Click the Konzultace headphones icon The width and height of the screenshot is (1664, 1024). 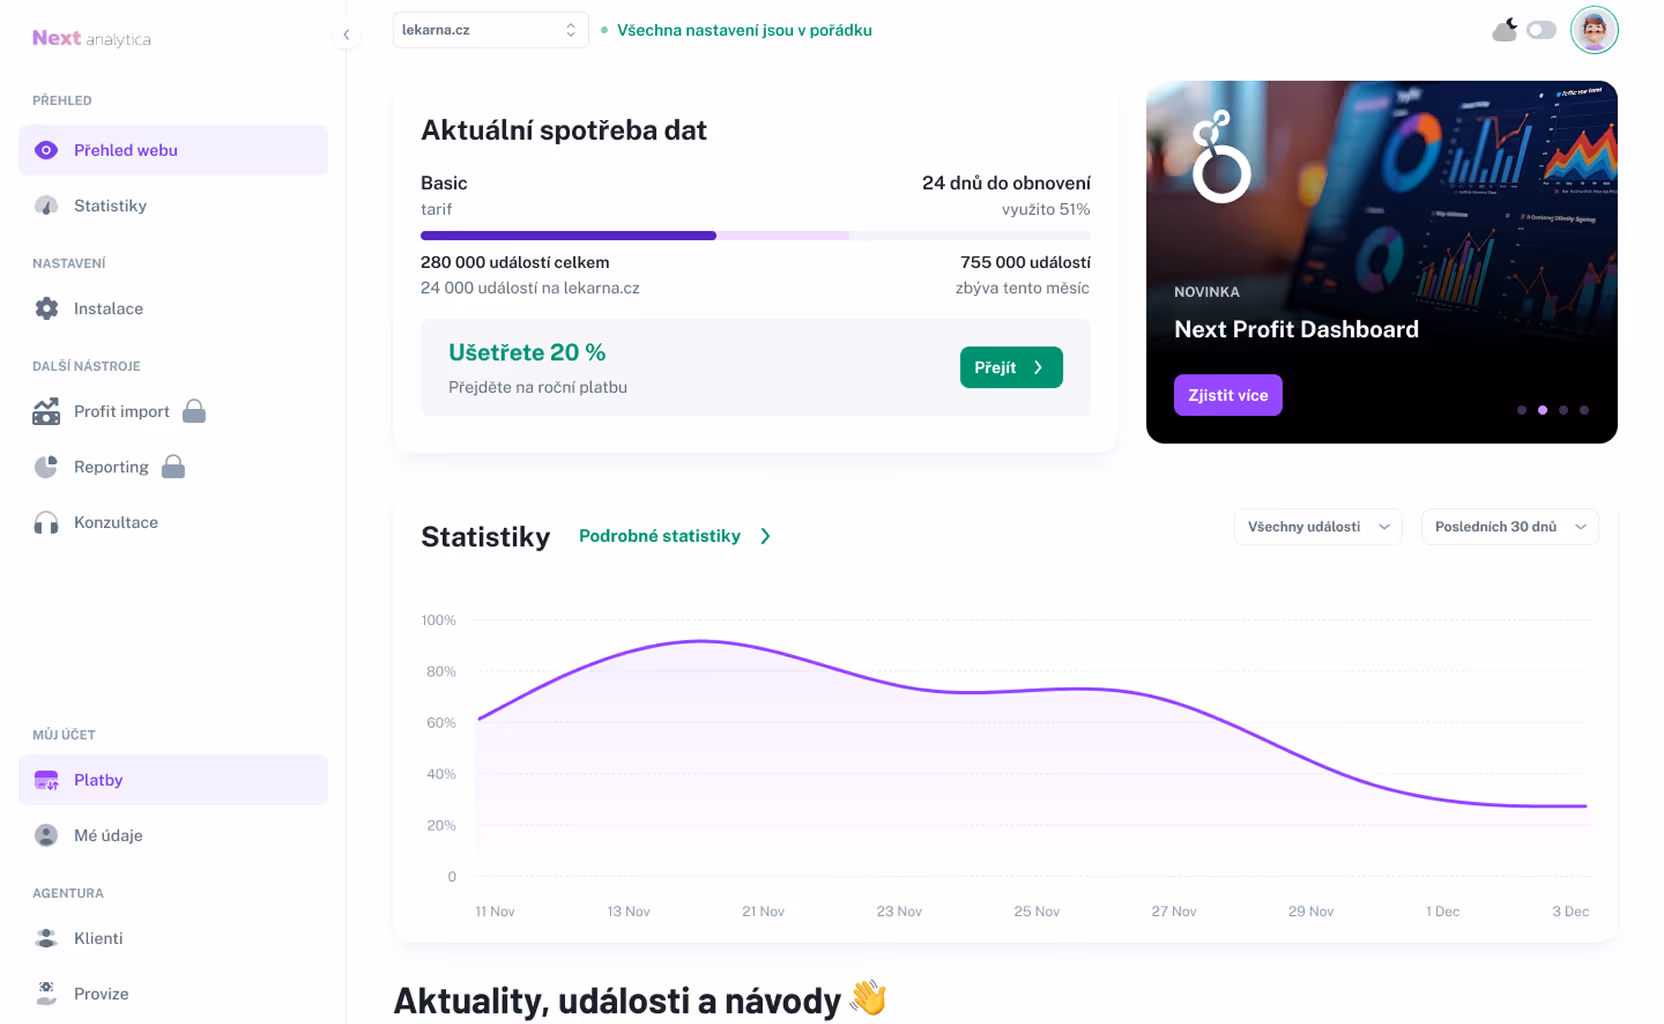coord(46,523)
